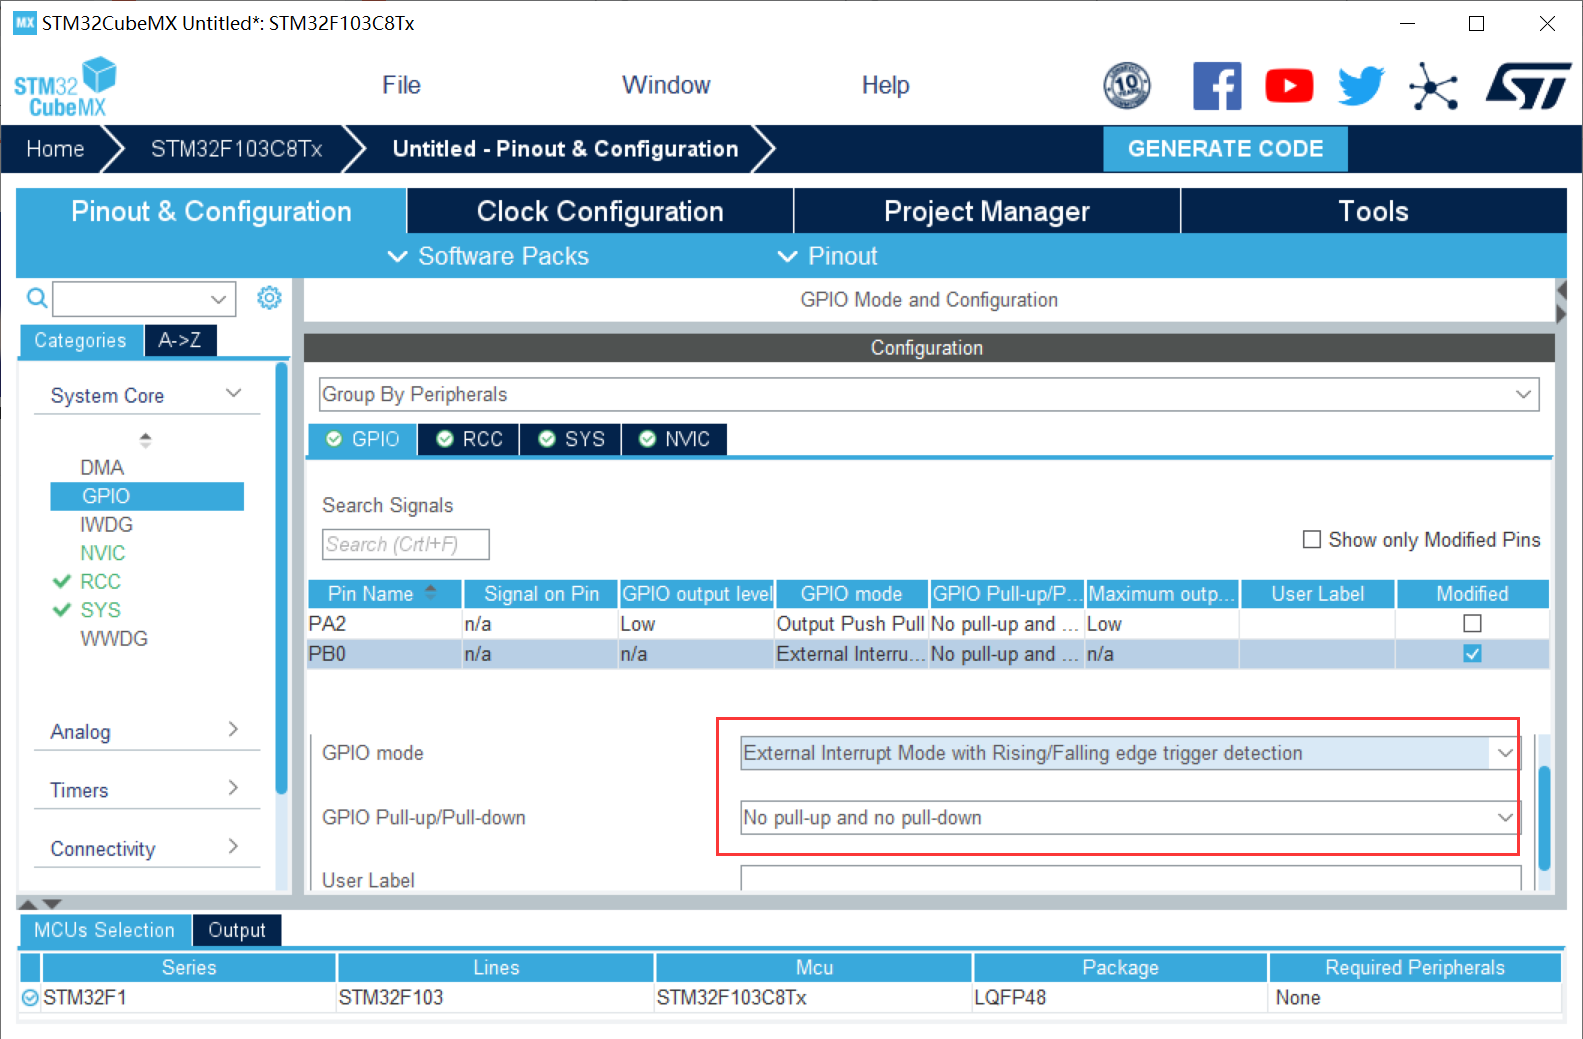The width and height of the screenshot is (1583, 1039).
Task: Click the User Label input field
Action: [x=1130, y=878]
